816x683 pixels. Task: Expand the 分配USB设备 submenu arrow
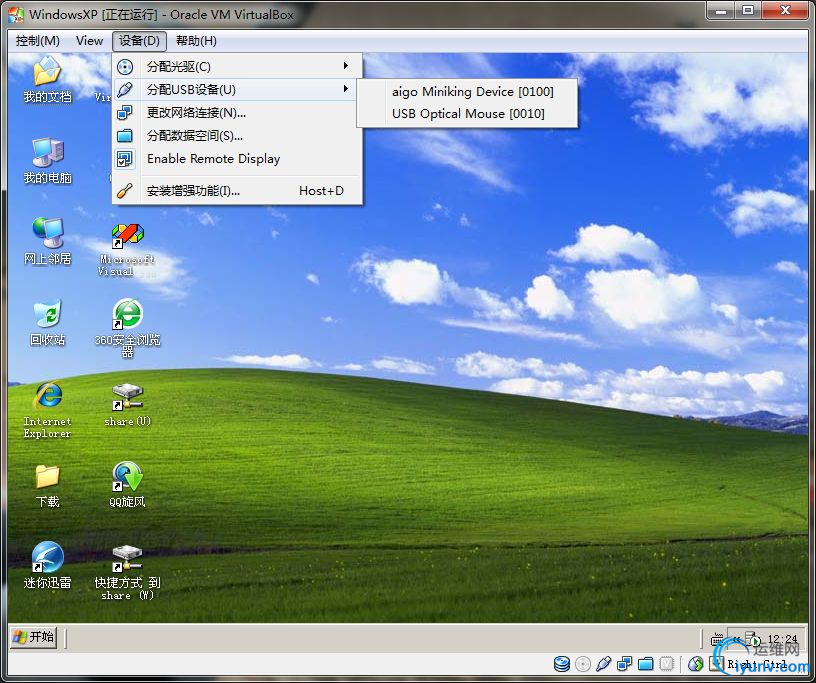click(345, 88)
